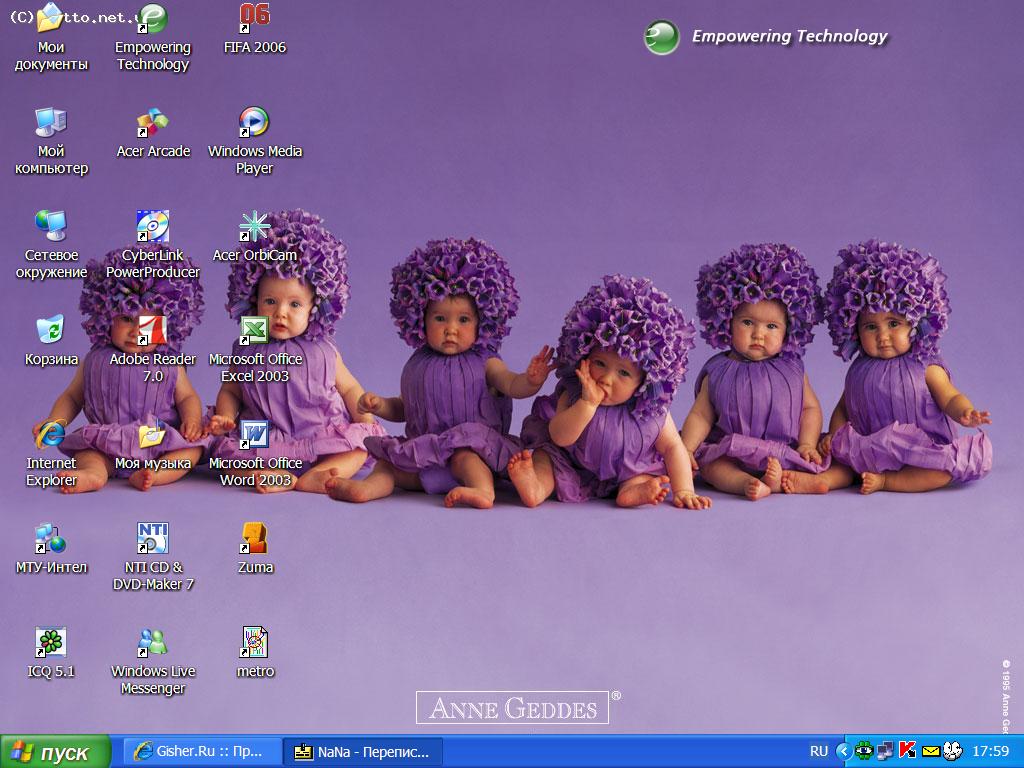Click the Kaspersky icon in the system tray
1024x768 pixels.
908,751
